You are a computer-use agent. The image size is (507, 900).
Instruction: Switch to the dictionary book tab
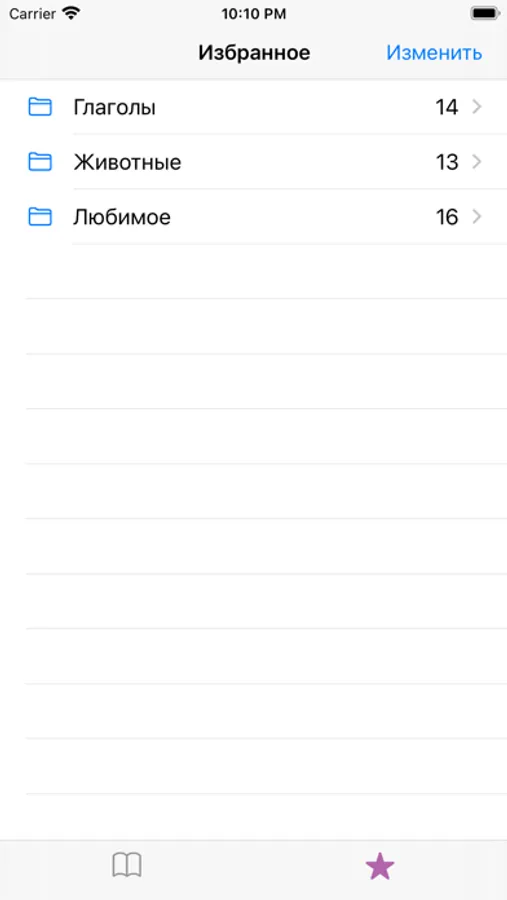[x=127, y=866]
